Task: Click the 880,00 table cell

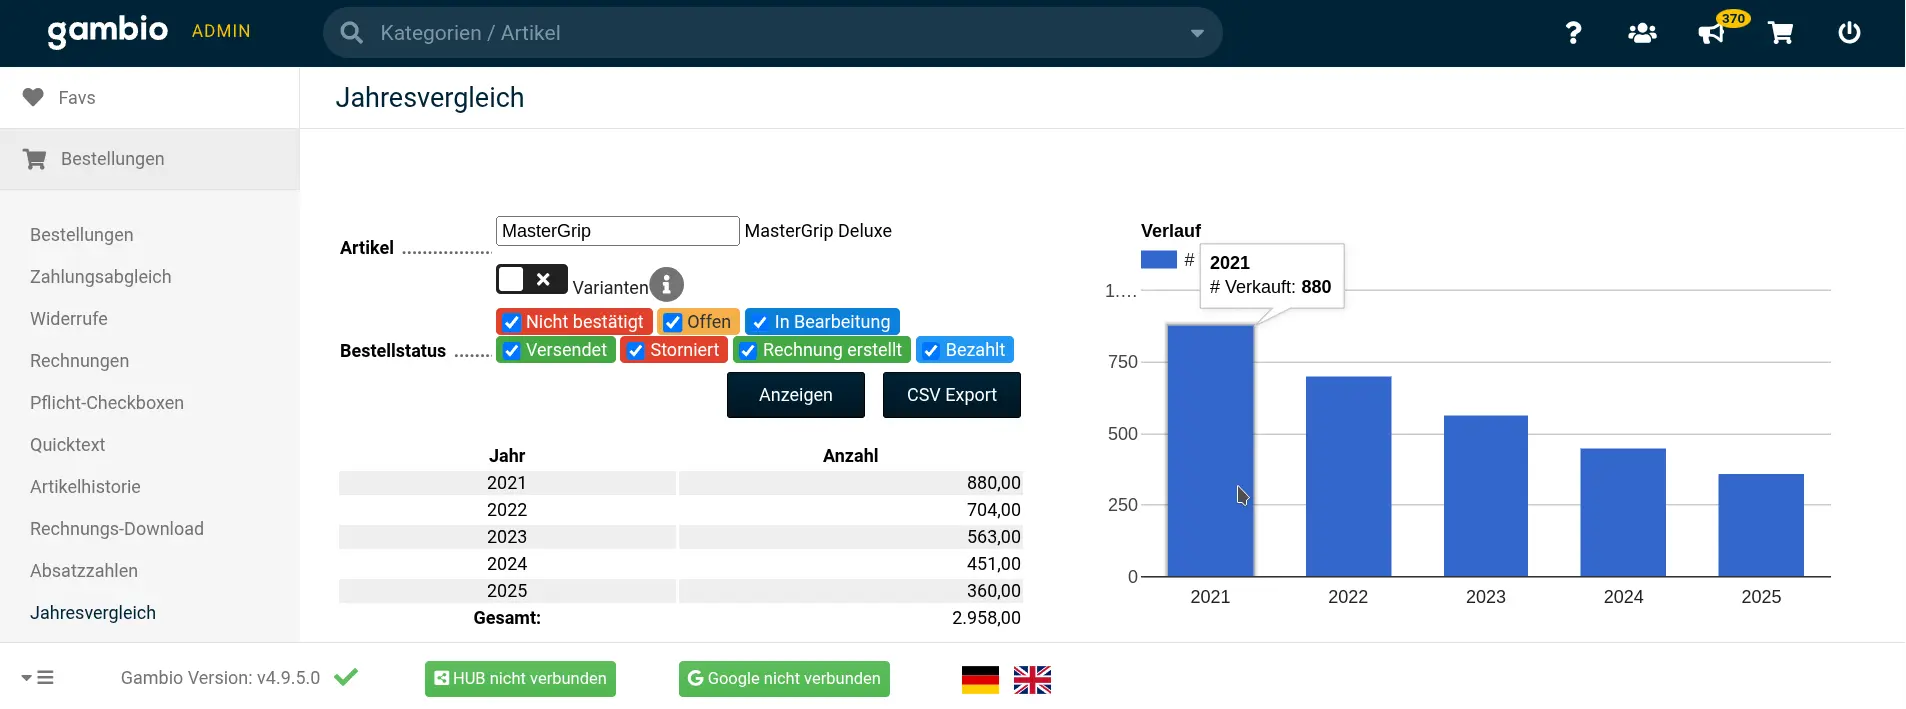Action: (x=851, y=483)
